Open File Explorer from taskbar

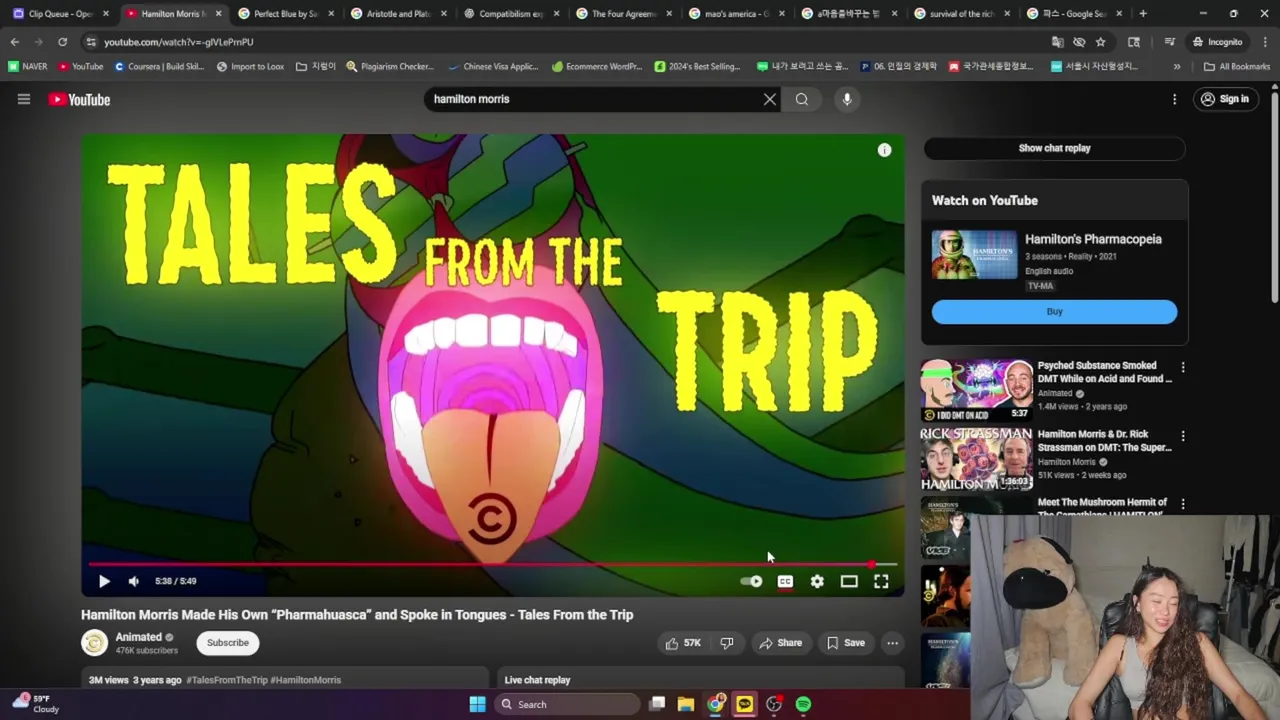tap(686, 704)
